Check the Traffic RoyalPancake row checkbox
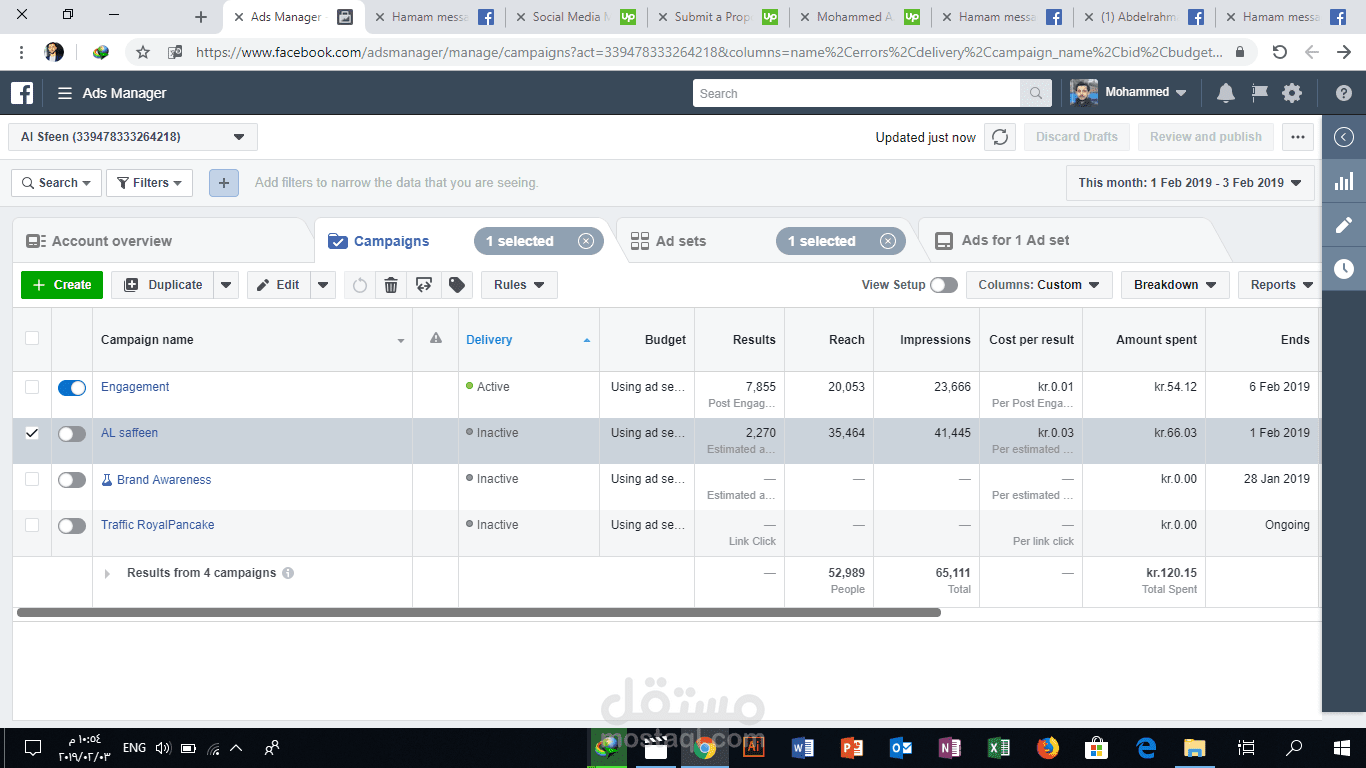Screen dimensions: 1366x768 click(32, 525)
